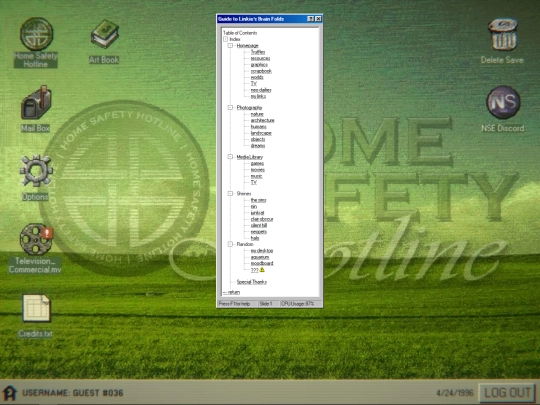
Task: Open the Art Book desktop icon
Action: (x=105, y=34)
